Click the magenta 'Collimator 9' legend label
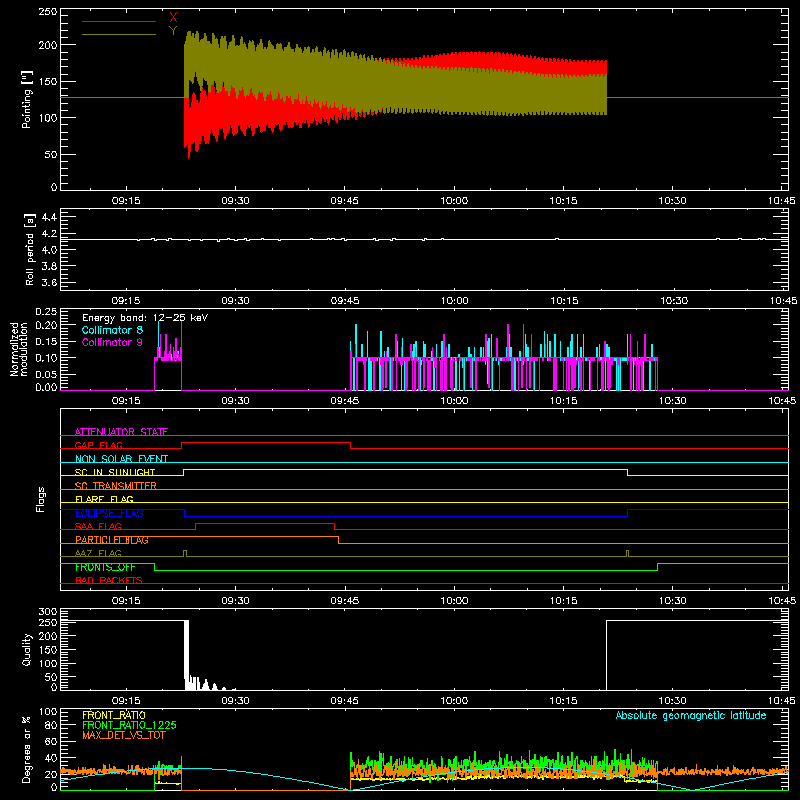The image size is (800, 800). (112, 342)
